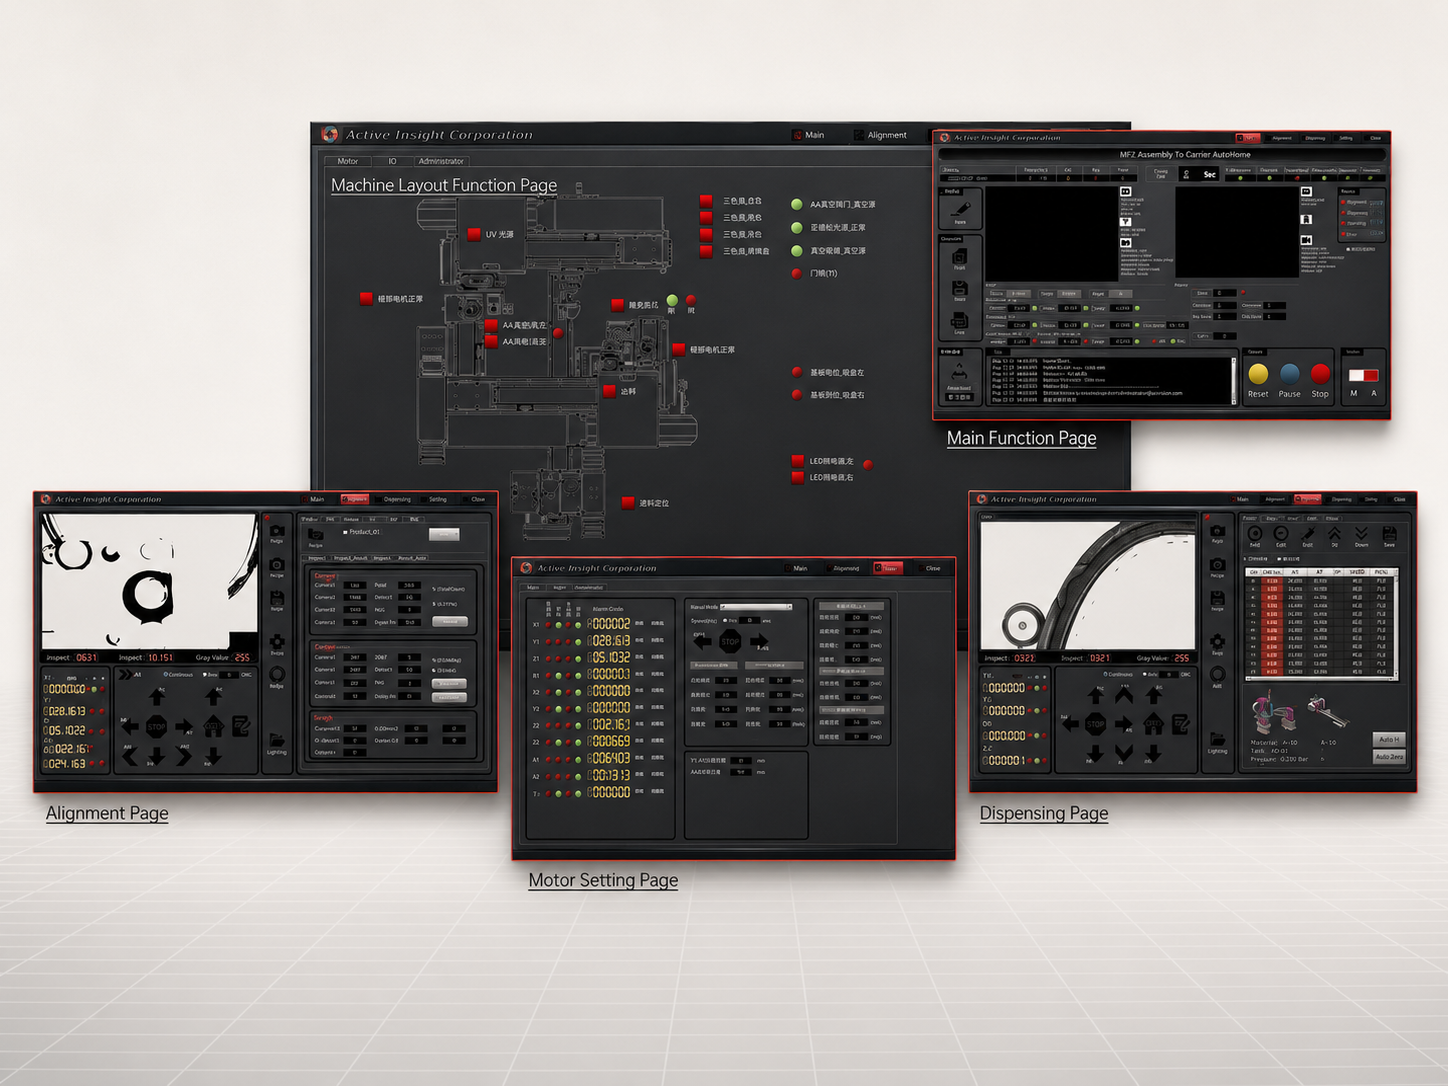Click the Dispensing tab in Alignment Page window

397,499
